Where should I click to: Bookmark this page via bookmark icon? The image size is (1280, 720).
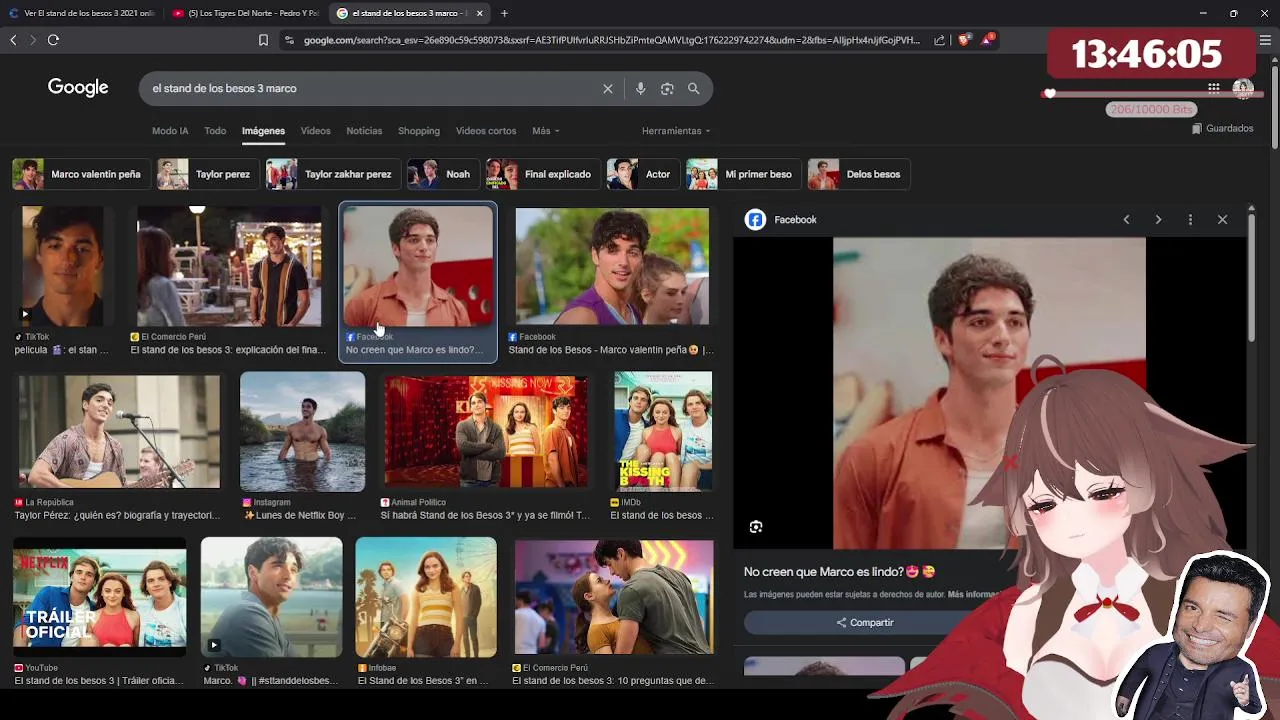coord(263,40)
